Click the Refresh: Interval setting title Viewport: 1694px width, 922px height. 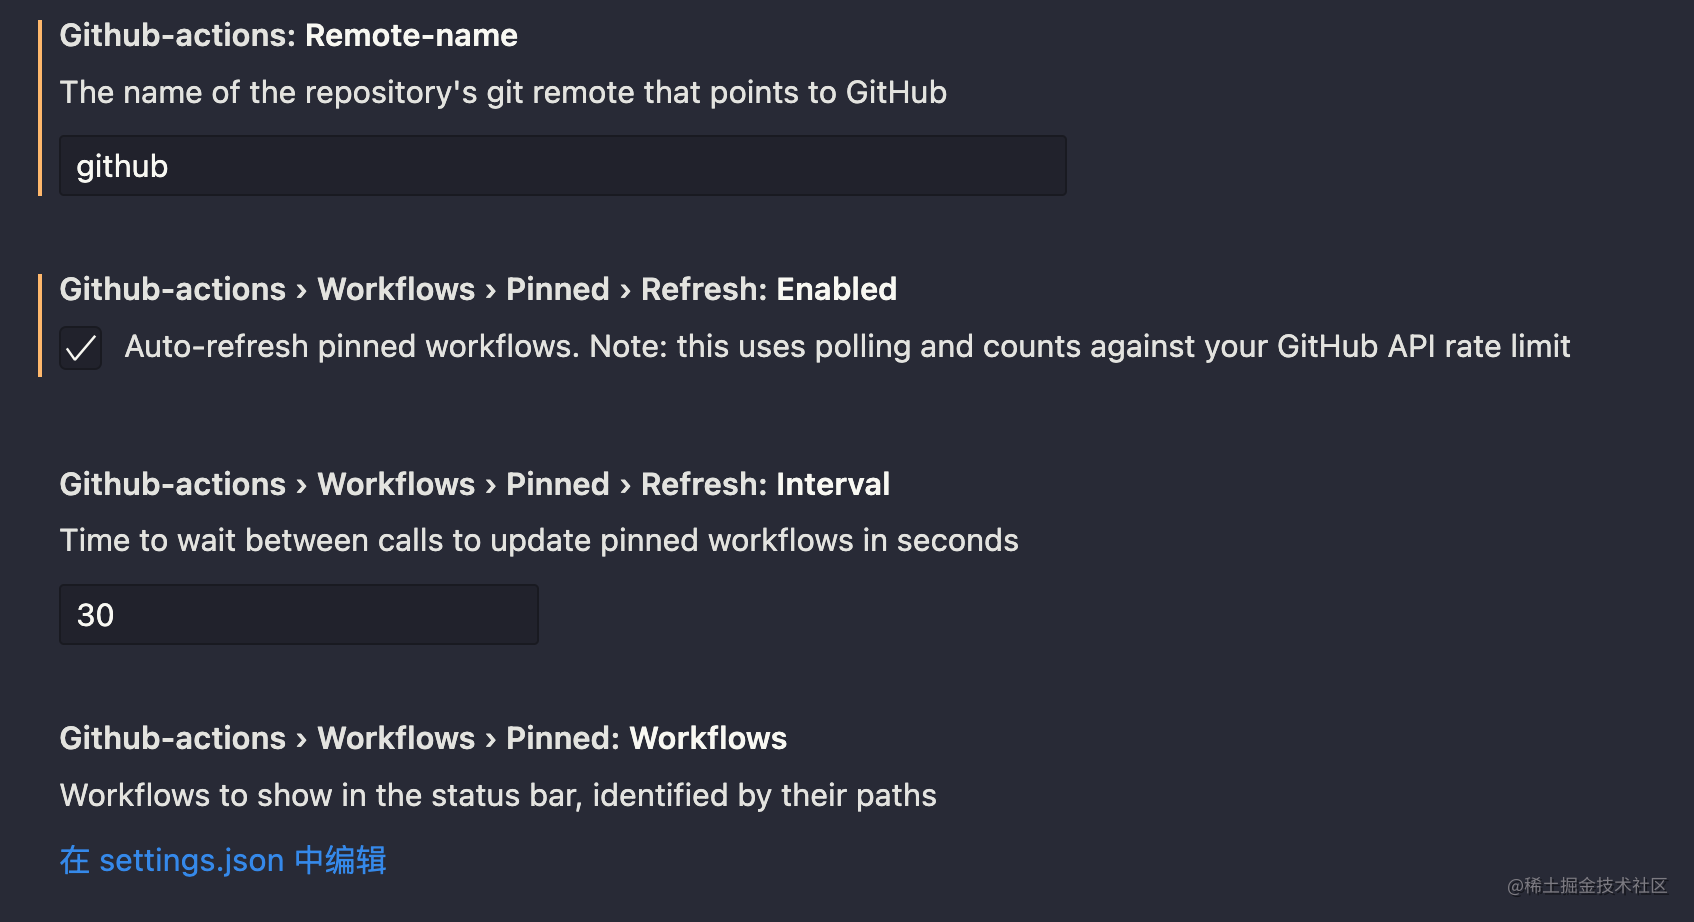click(764, 484)
